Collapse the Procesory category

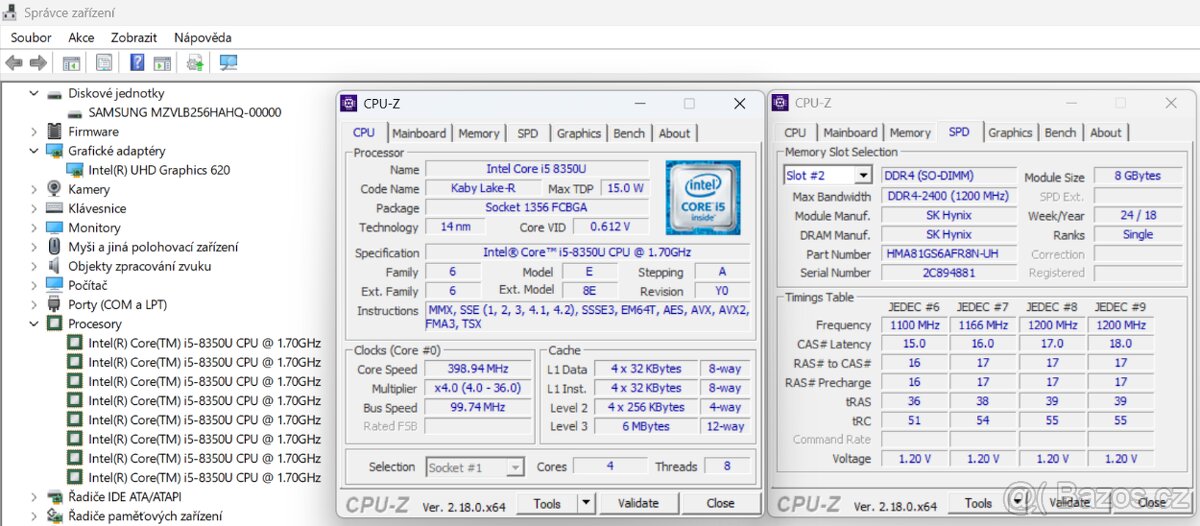click(x=34, y=324)
